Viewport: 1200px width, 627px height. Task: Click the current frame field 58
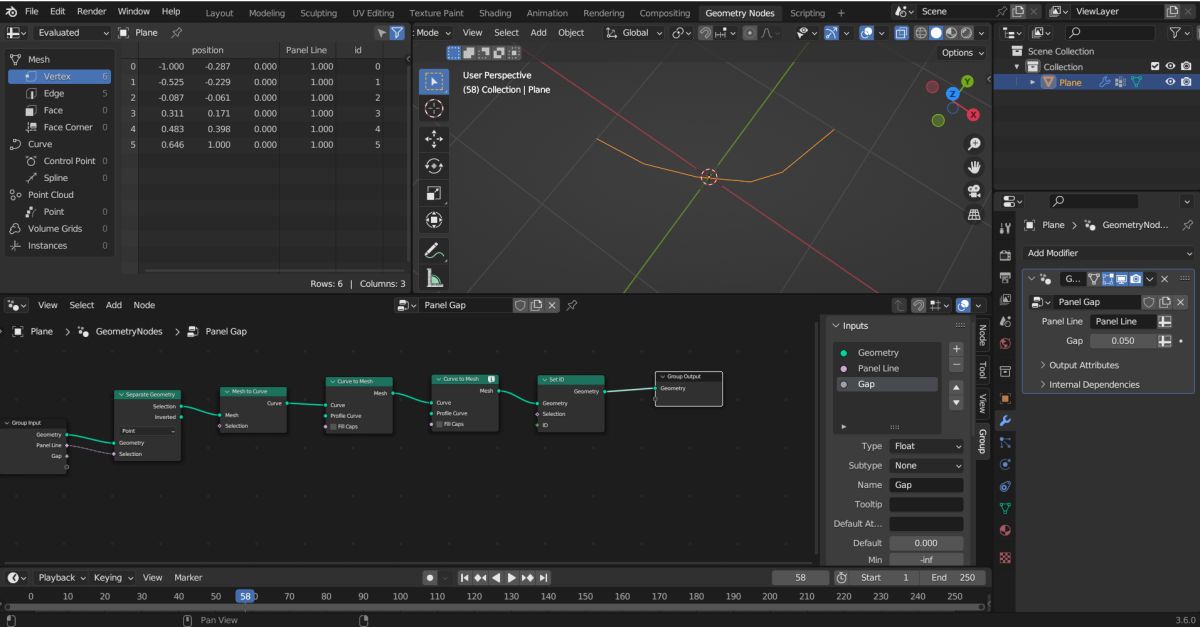pyautogui.click(x=800, y=577)
